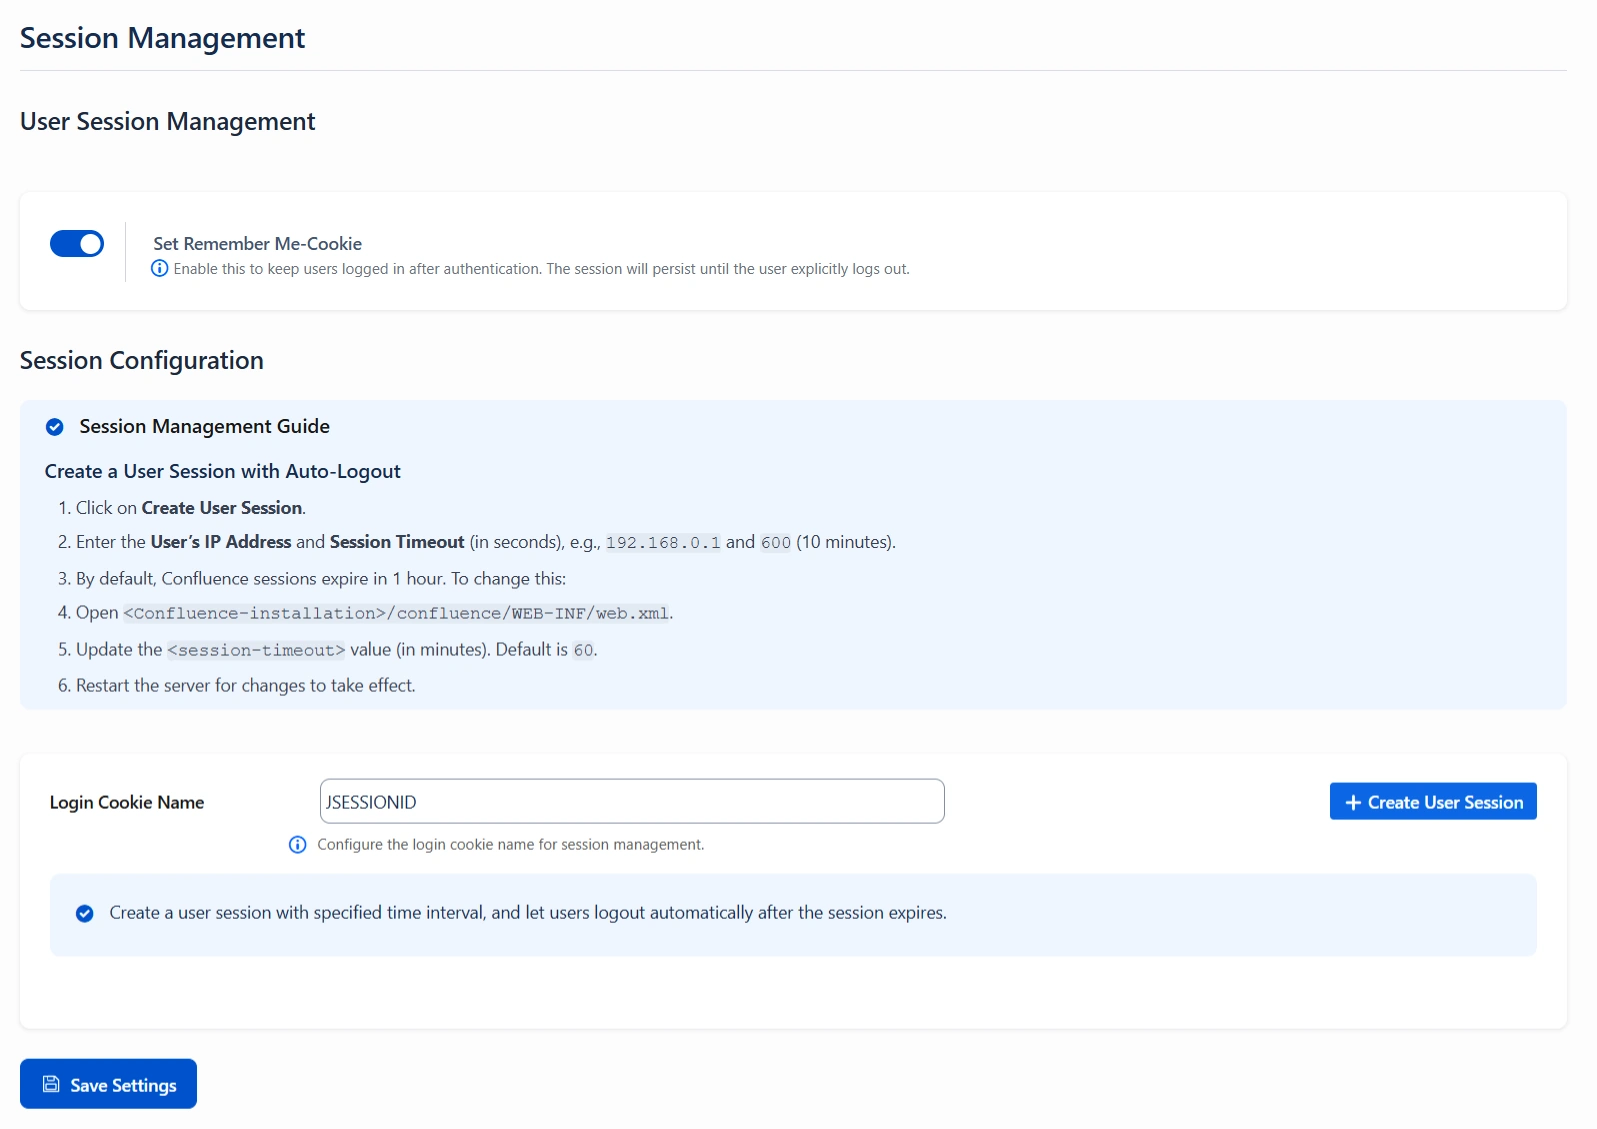Click the info icon below Login Cookie Name field

[297, 845]
